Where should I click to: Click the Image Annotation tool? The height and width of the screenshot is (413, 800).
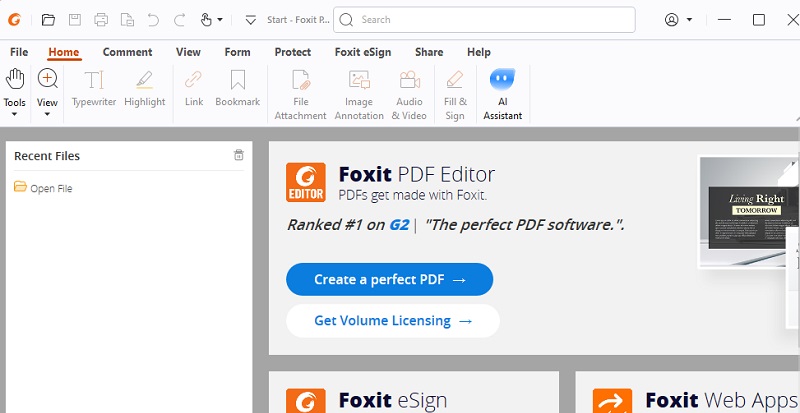[x=359, y=95]
